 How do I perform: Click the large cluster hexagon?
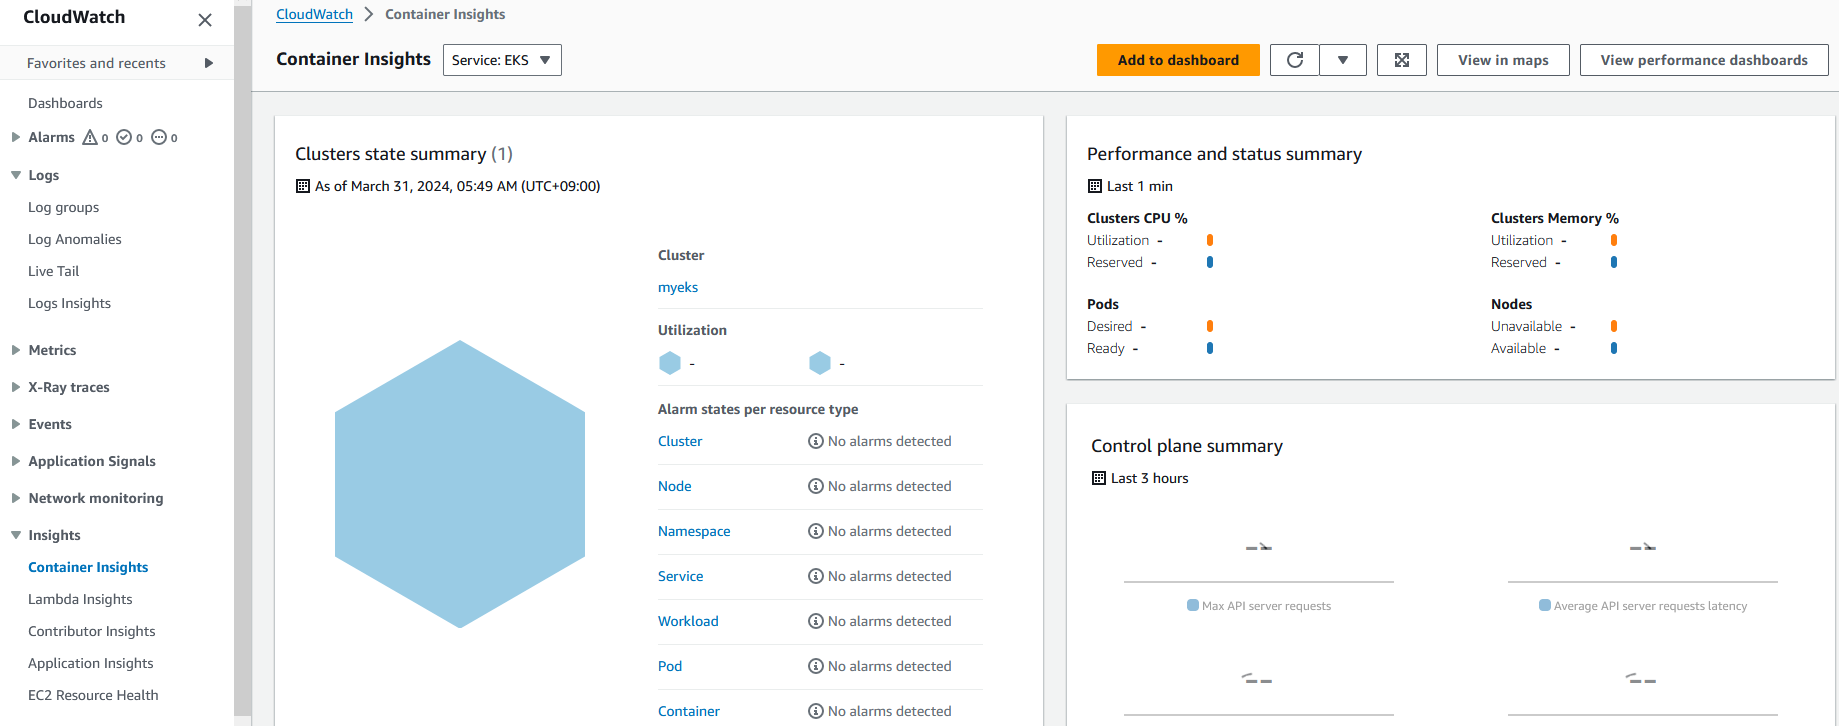tap(460, 484)
